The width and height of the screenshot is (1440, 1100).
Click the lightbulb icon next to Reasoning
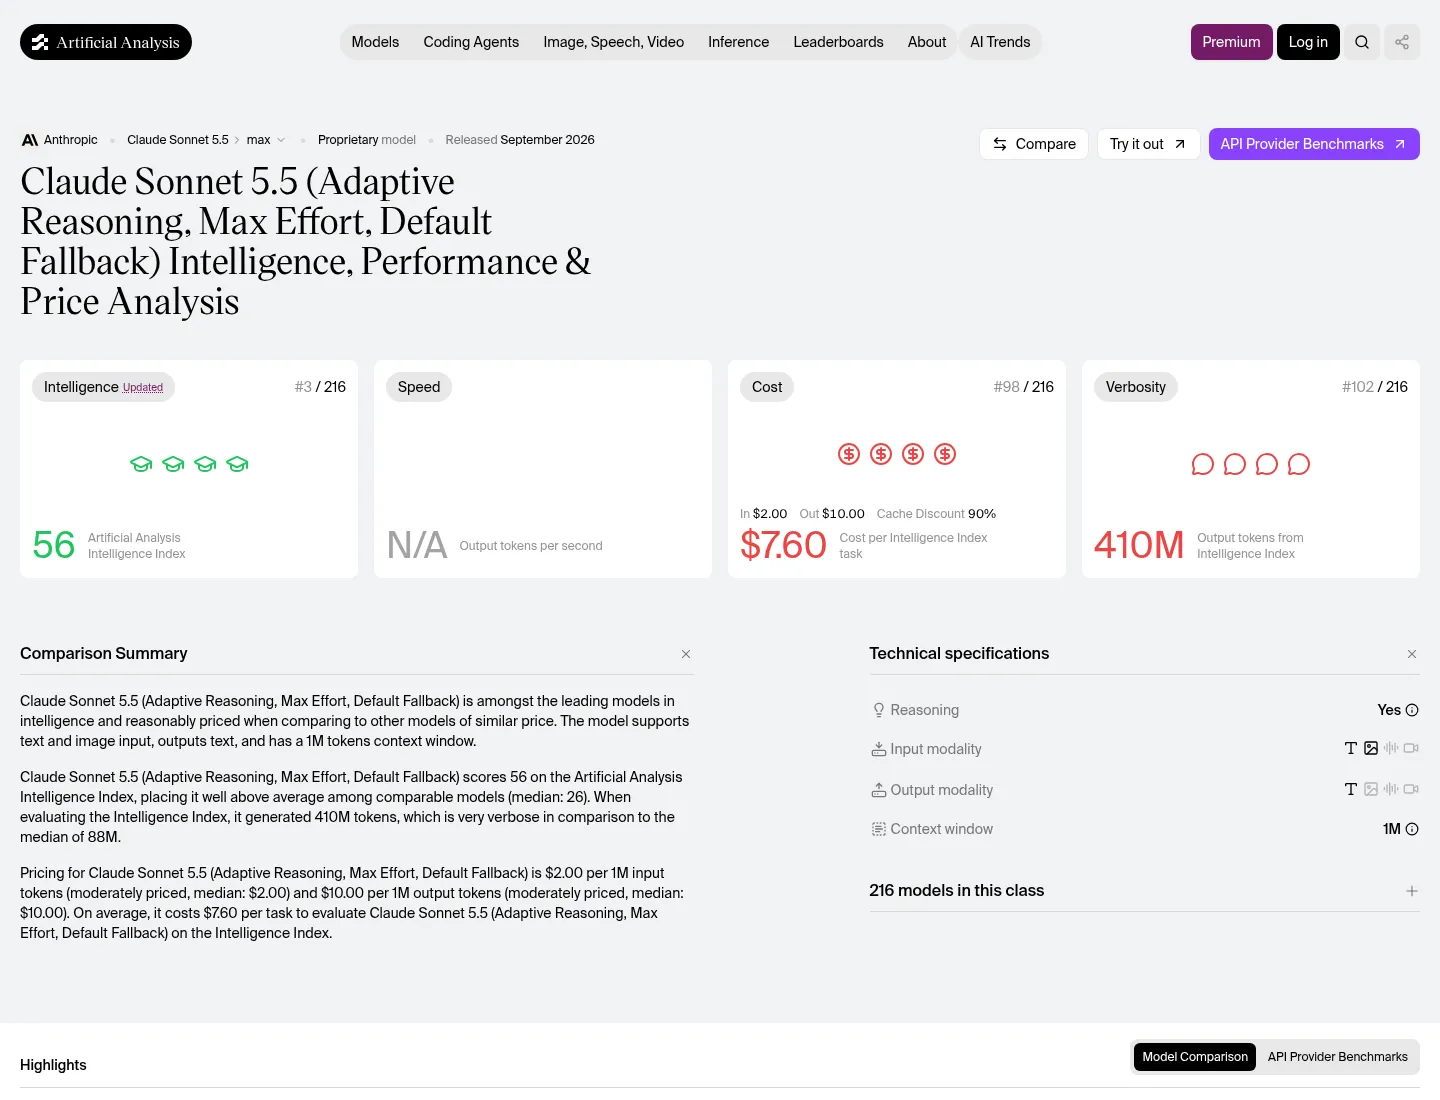(879, 710)
